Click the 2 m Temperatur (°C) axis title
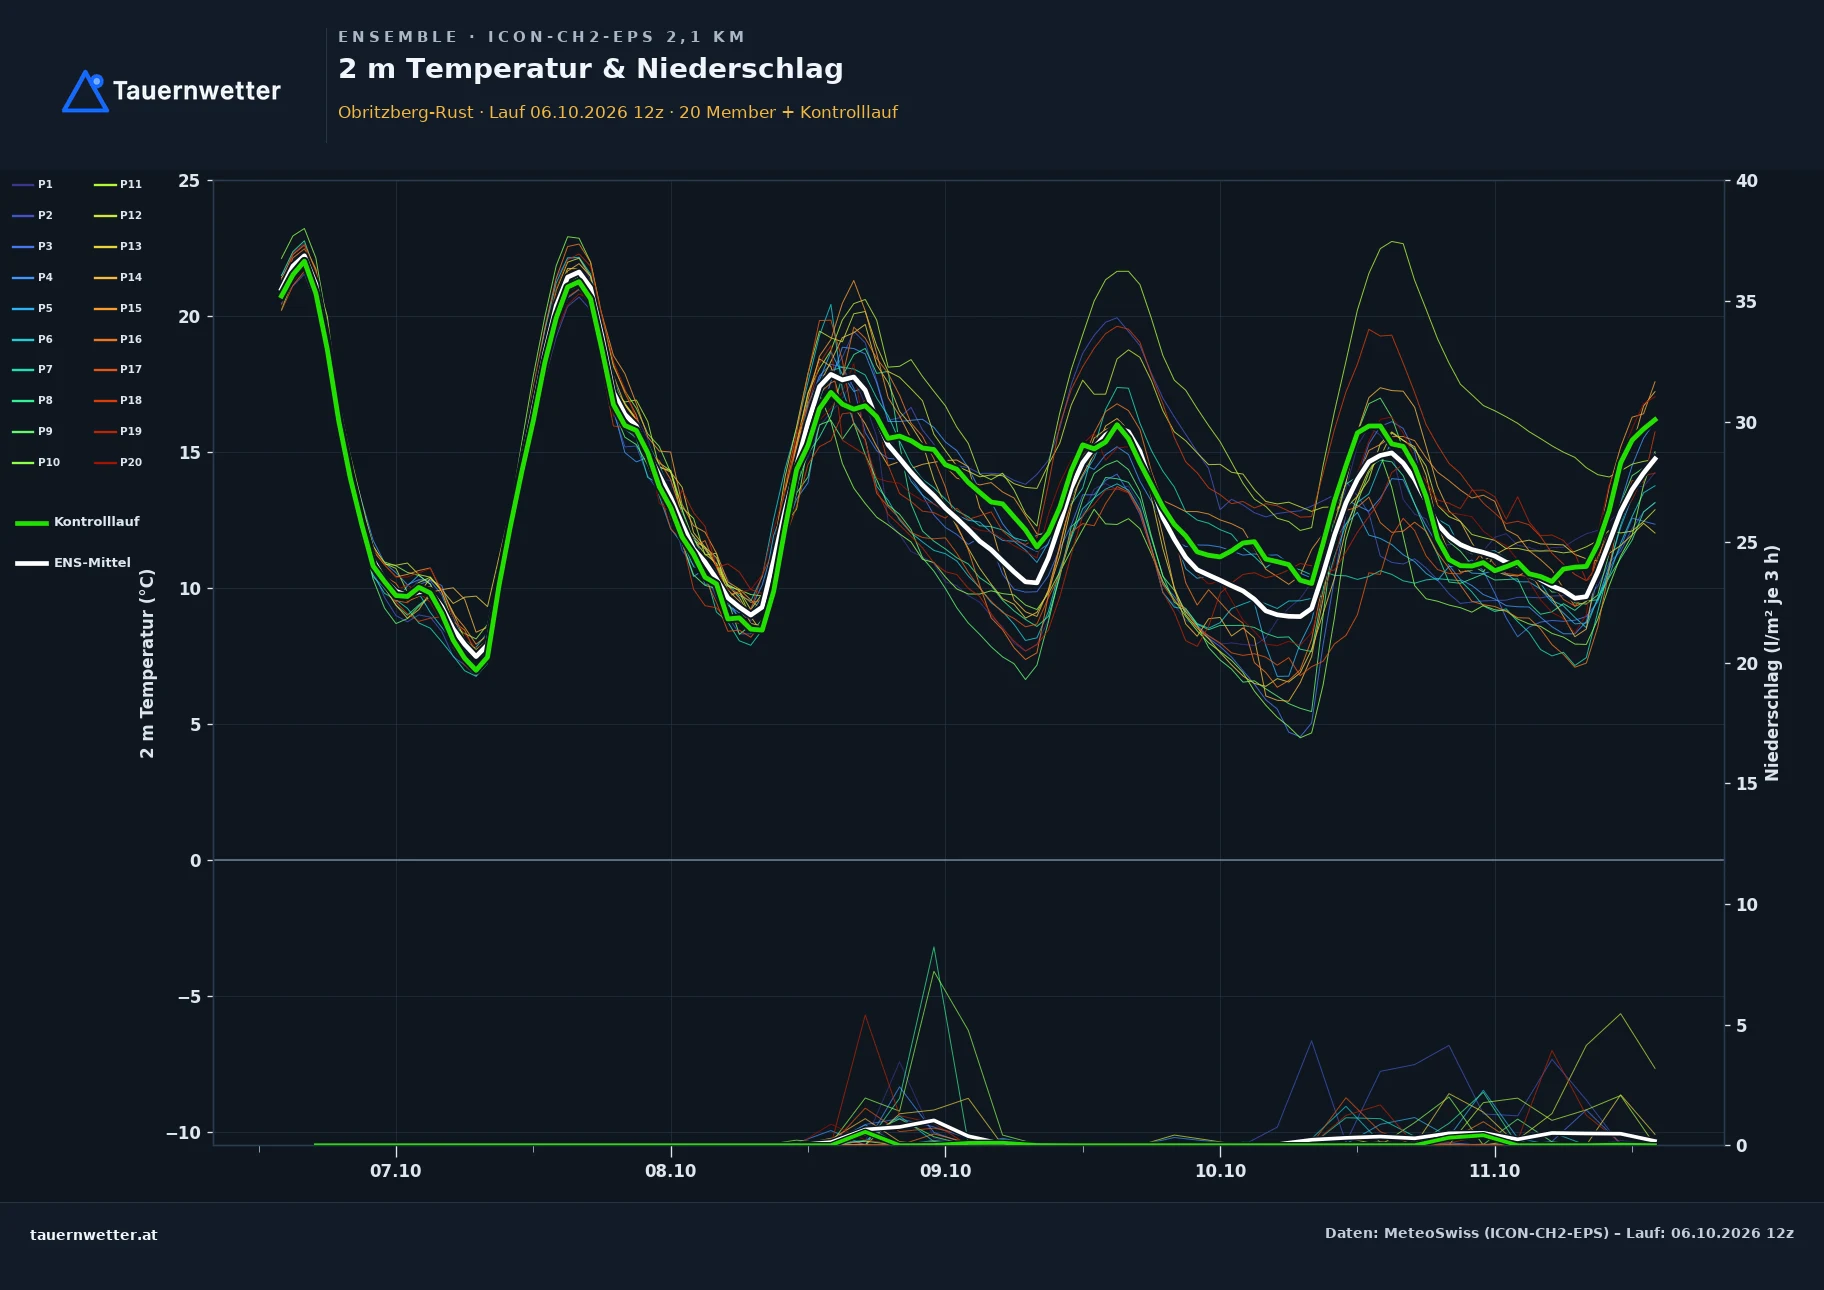The width and height of the screenshot is (1824, 1290). pyautogui.click(x=148, y=663)
